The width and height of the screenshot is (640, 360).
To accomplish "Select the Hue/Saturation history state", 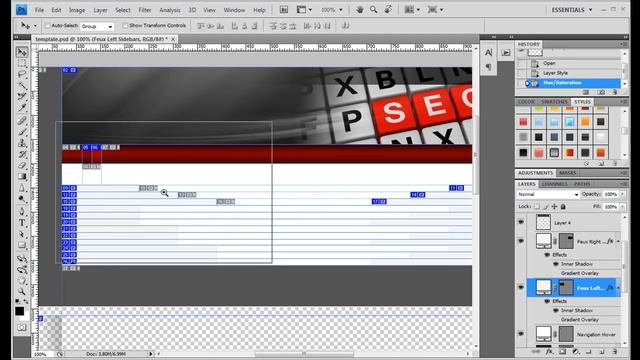I will coord(569,83).
